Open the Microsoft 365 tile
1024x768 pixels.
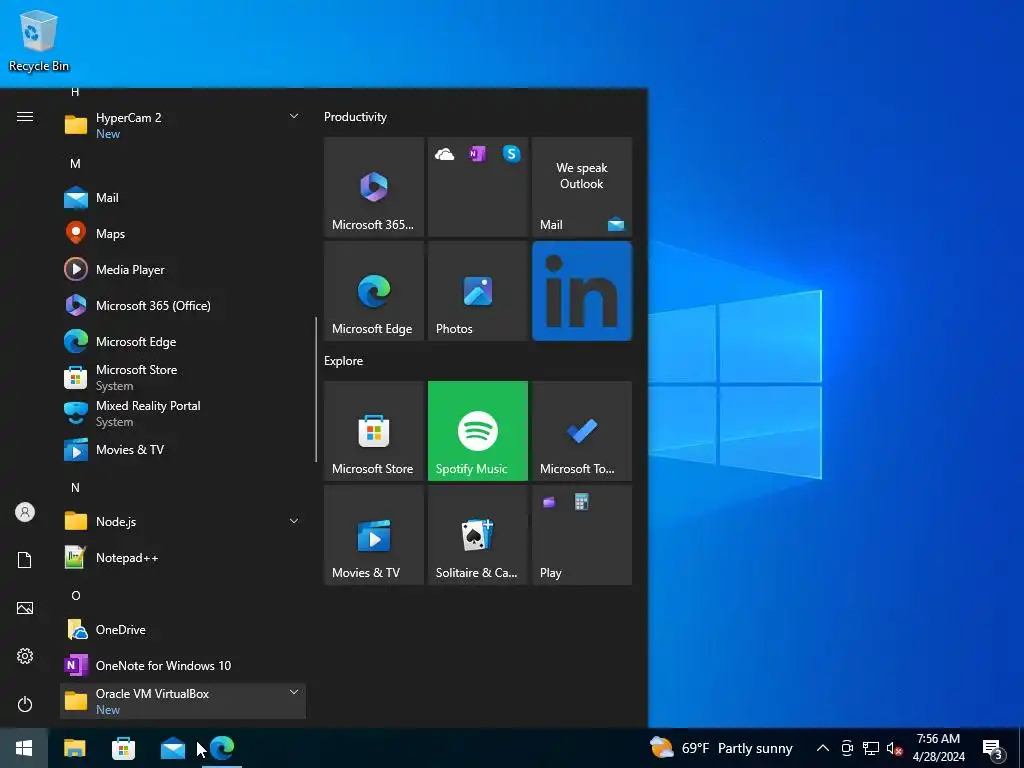(x=374, y=187)
